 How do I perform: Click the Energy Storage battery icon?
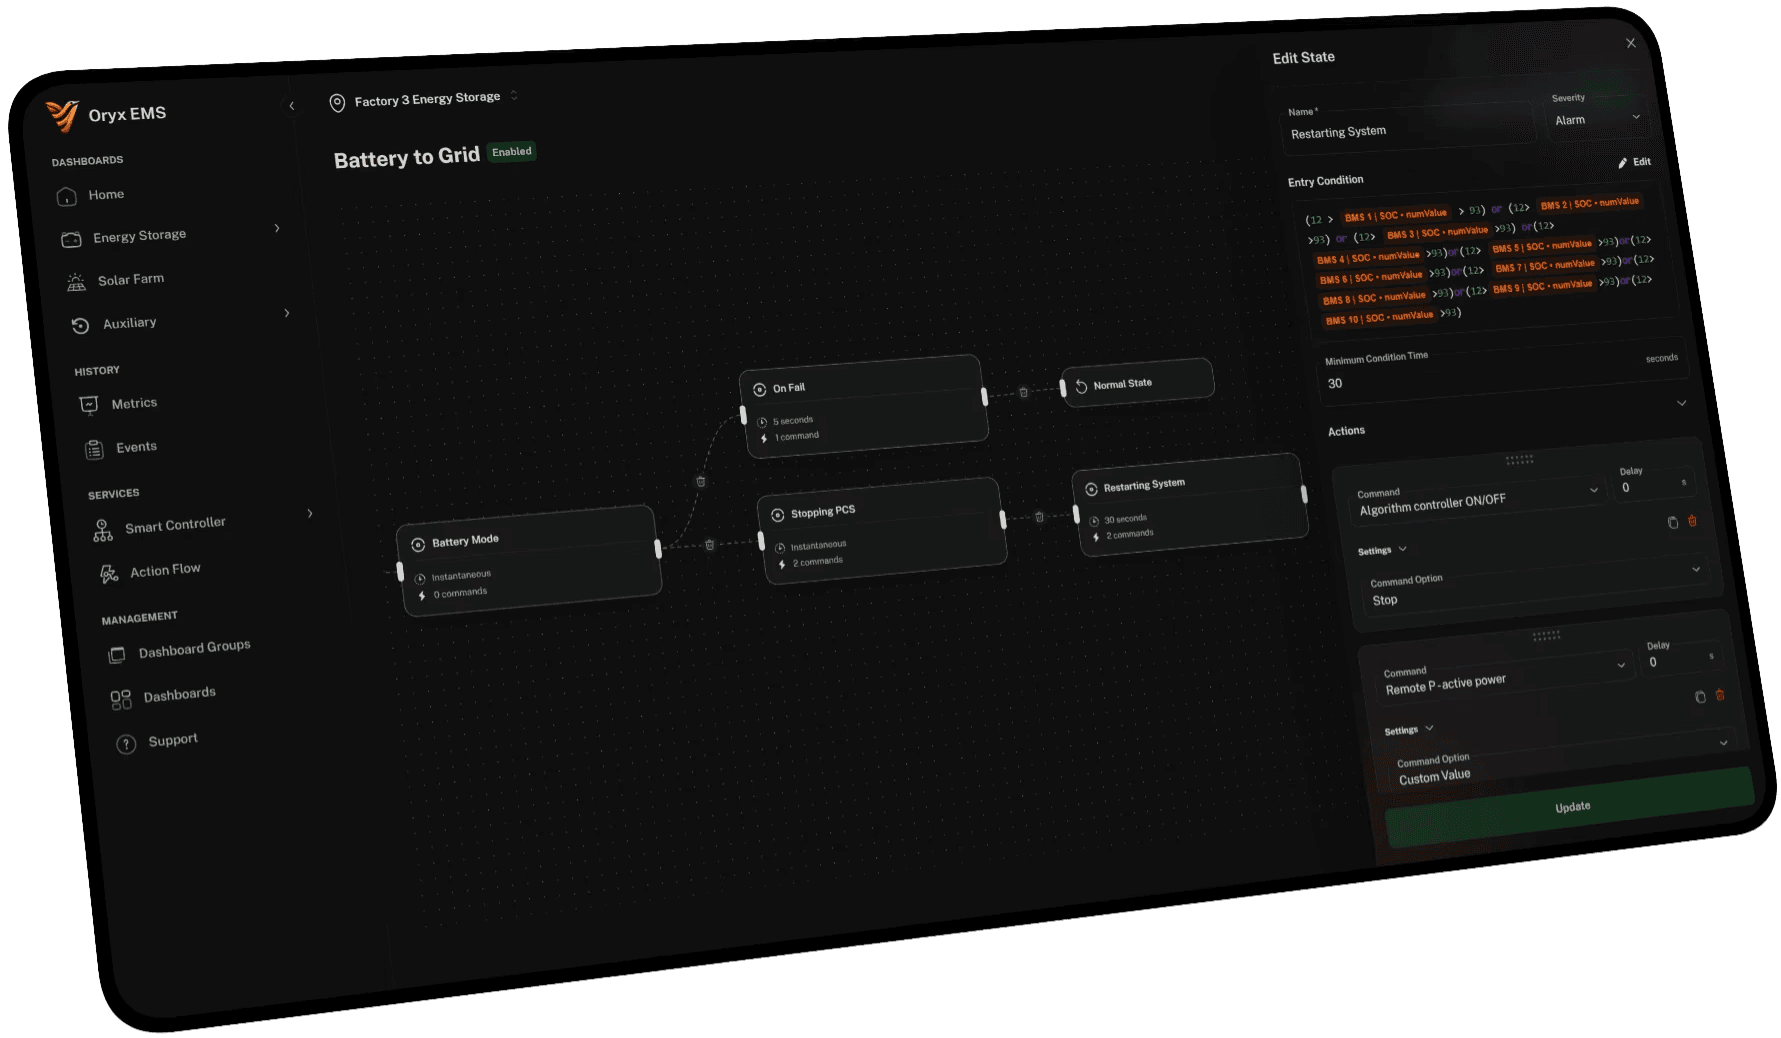[x=71, y=240]
